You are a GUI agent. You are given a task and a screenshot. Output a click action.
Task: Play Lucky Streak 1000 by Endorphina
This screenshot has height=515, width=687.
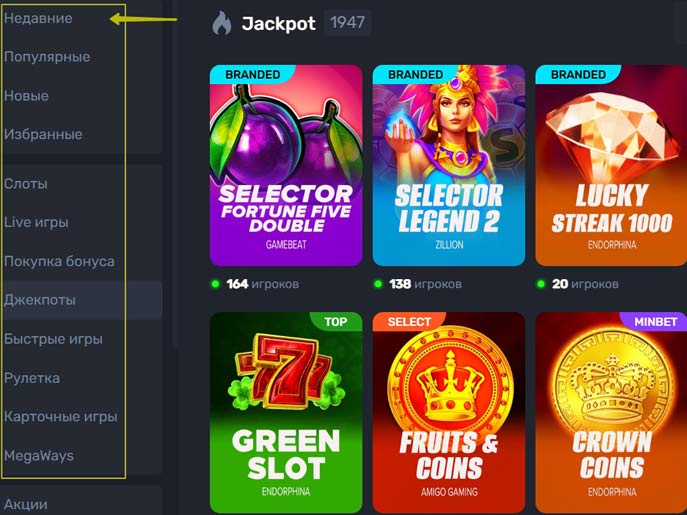click(611, 165)
